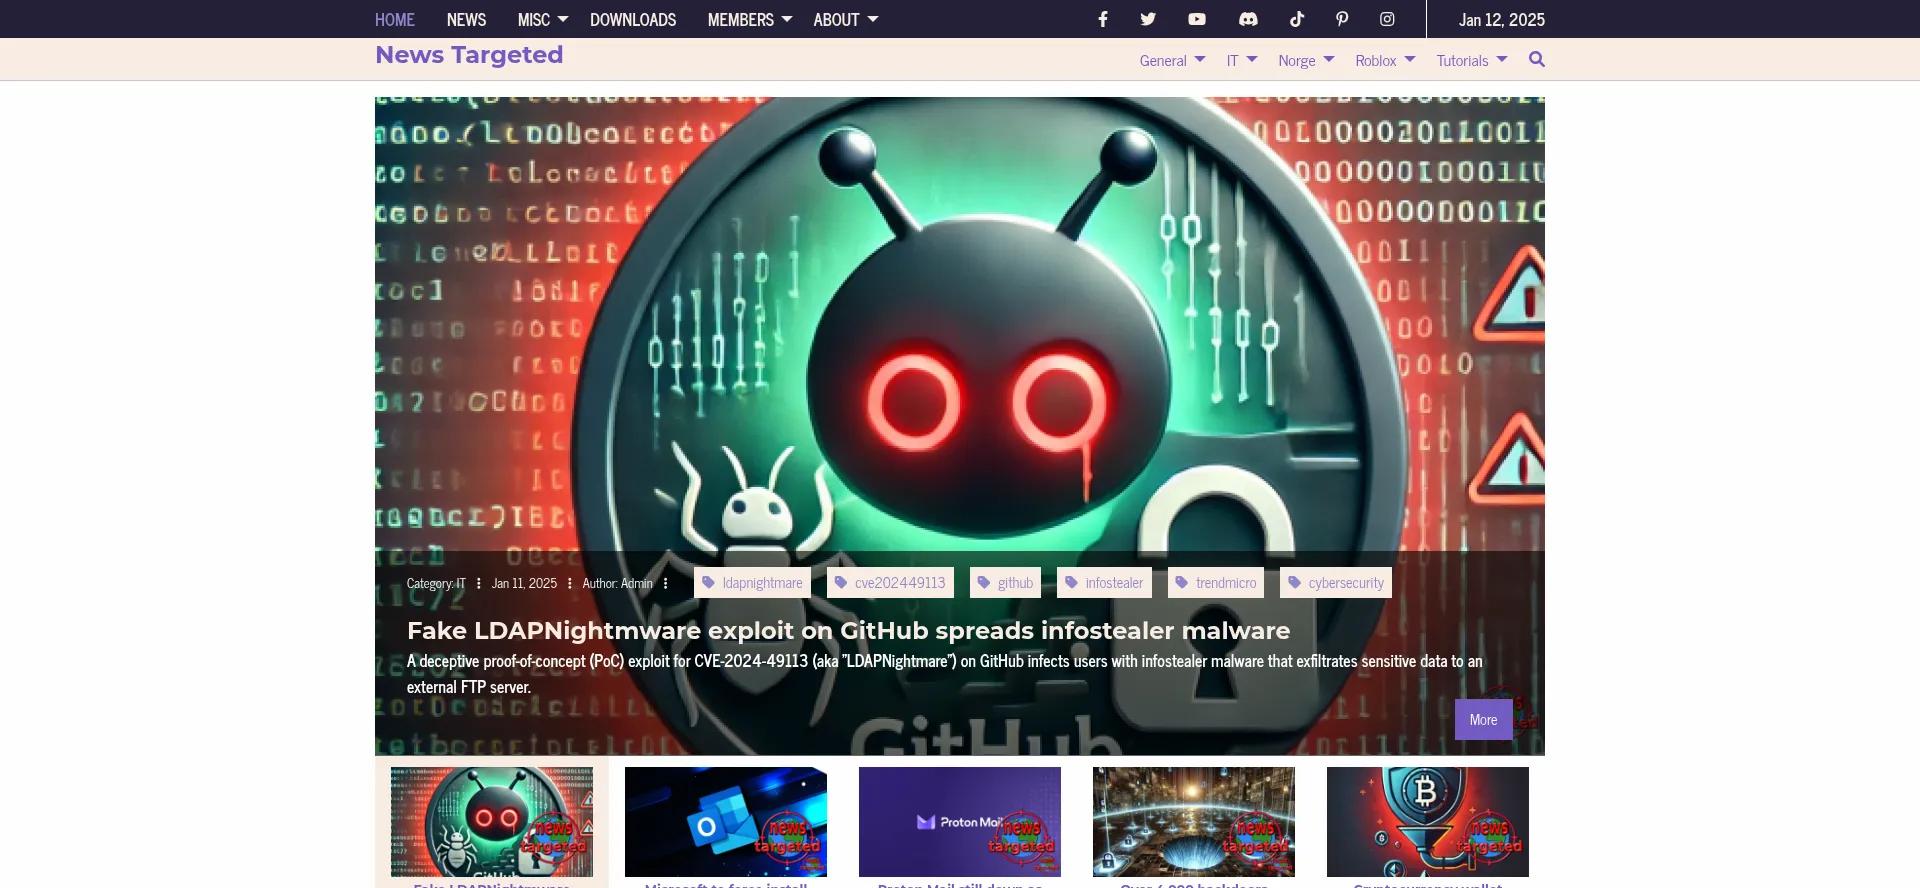Select the Proton Mail article thumbnail
This screenshot has height=888, width=1920.
[x=960, y=822]
